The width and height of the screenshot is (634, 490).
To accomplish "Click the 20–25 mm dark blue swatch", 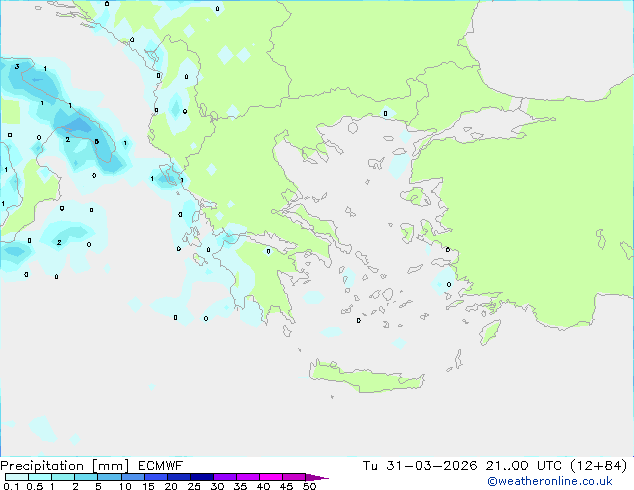I will [x=179, y=477].
